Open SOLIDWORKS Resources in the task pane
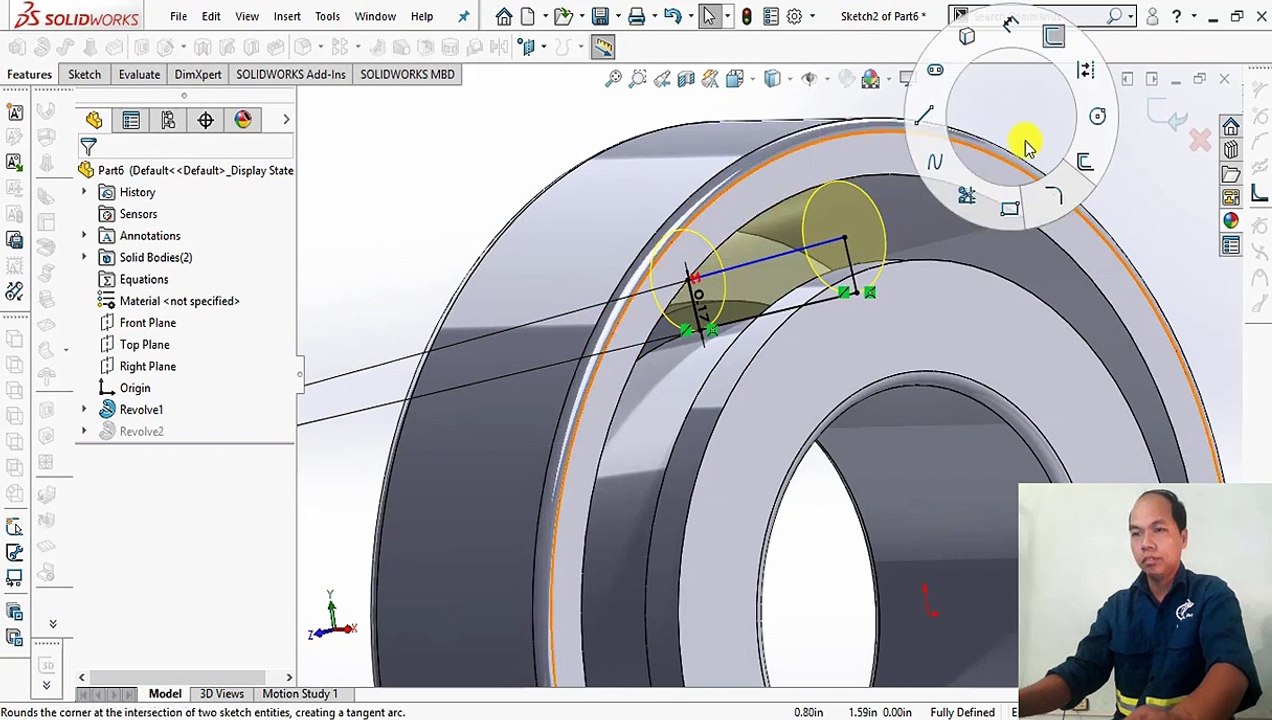Image resolution: width=1272 pixels, height=720 pixels. click(x=1231, y=127)
